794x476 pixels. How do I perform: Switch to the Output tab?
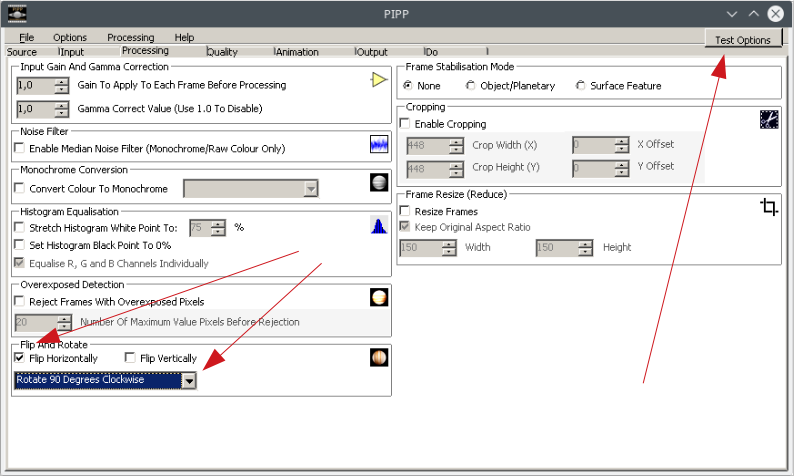click(x=372, y=52)
